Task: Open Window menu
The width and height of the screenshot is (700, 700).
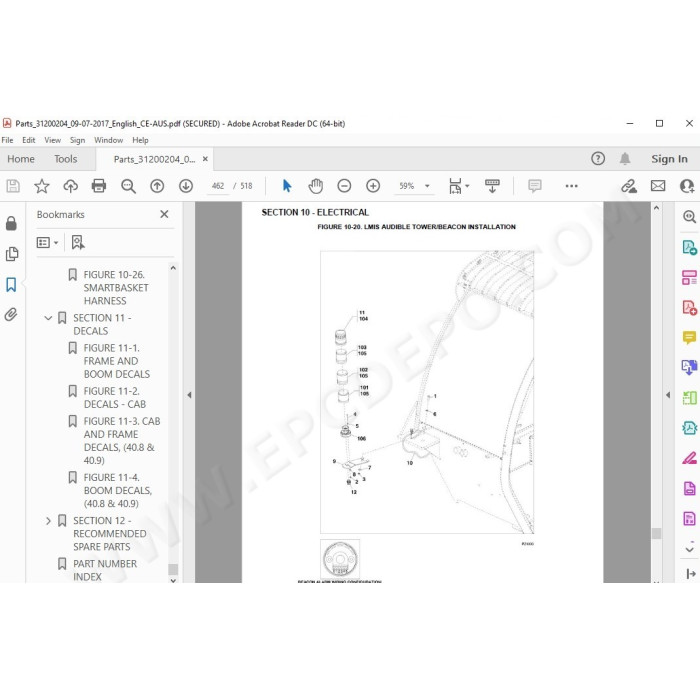Action: click(x=108, y=140)
